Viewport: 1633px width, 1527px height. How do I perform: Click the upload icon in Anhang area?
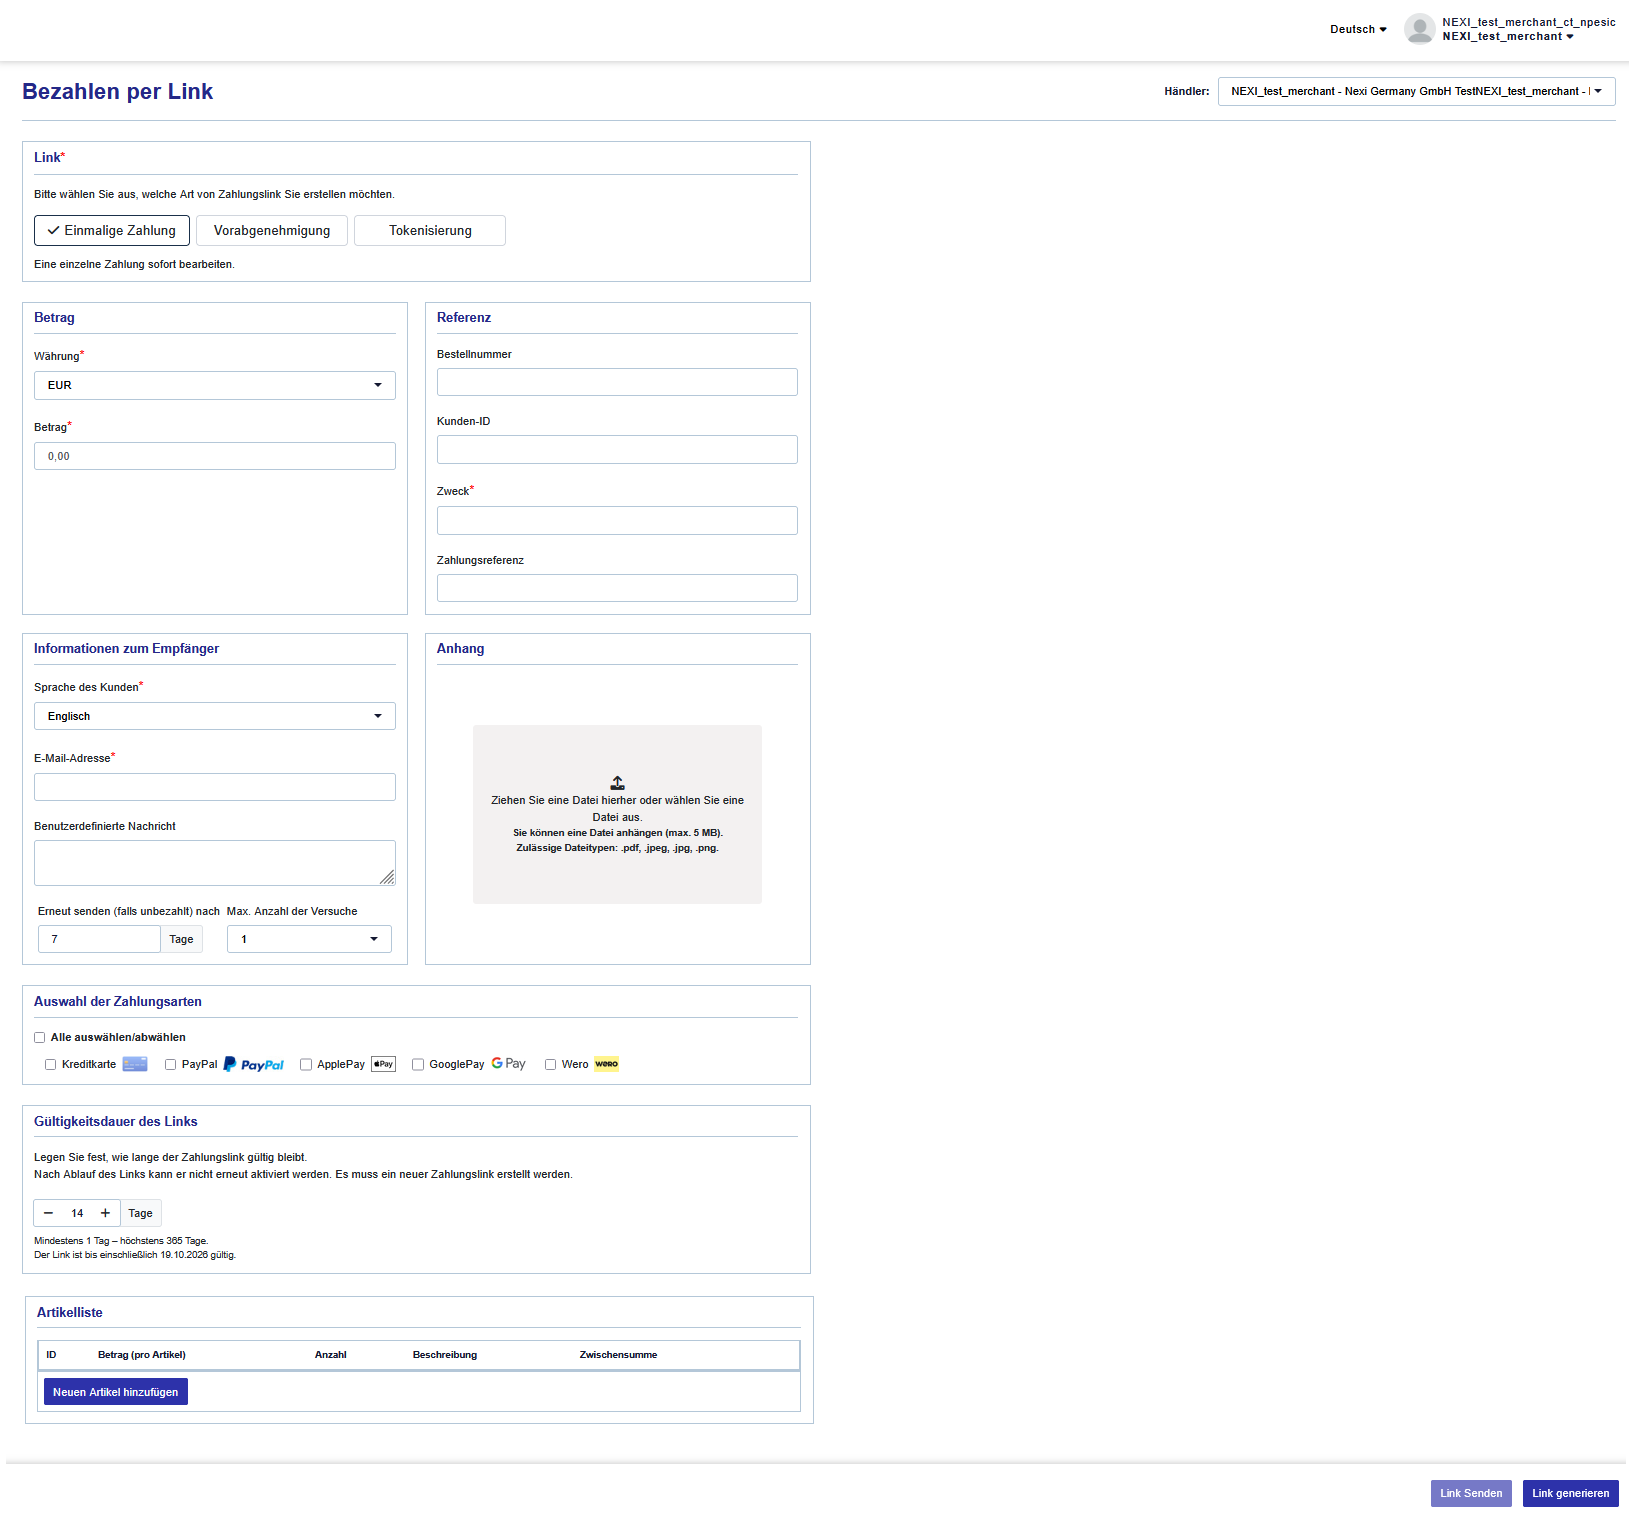click(x=617, y=783)
